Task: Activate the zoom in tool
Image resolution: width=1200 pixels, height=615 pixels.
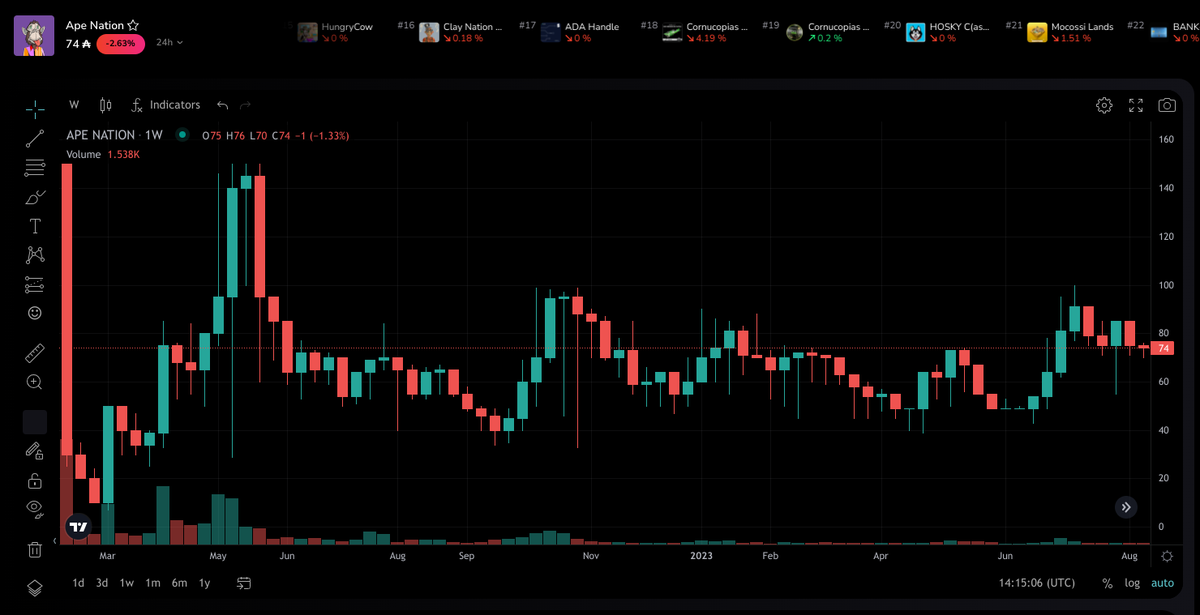Action: pyautogui.click(x=35, y=382)
